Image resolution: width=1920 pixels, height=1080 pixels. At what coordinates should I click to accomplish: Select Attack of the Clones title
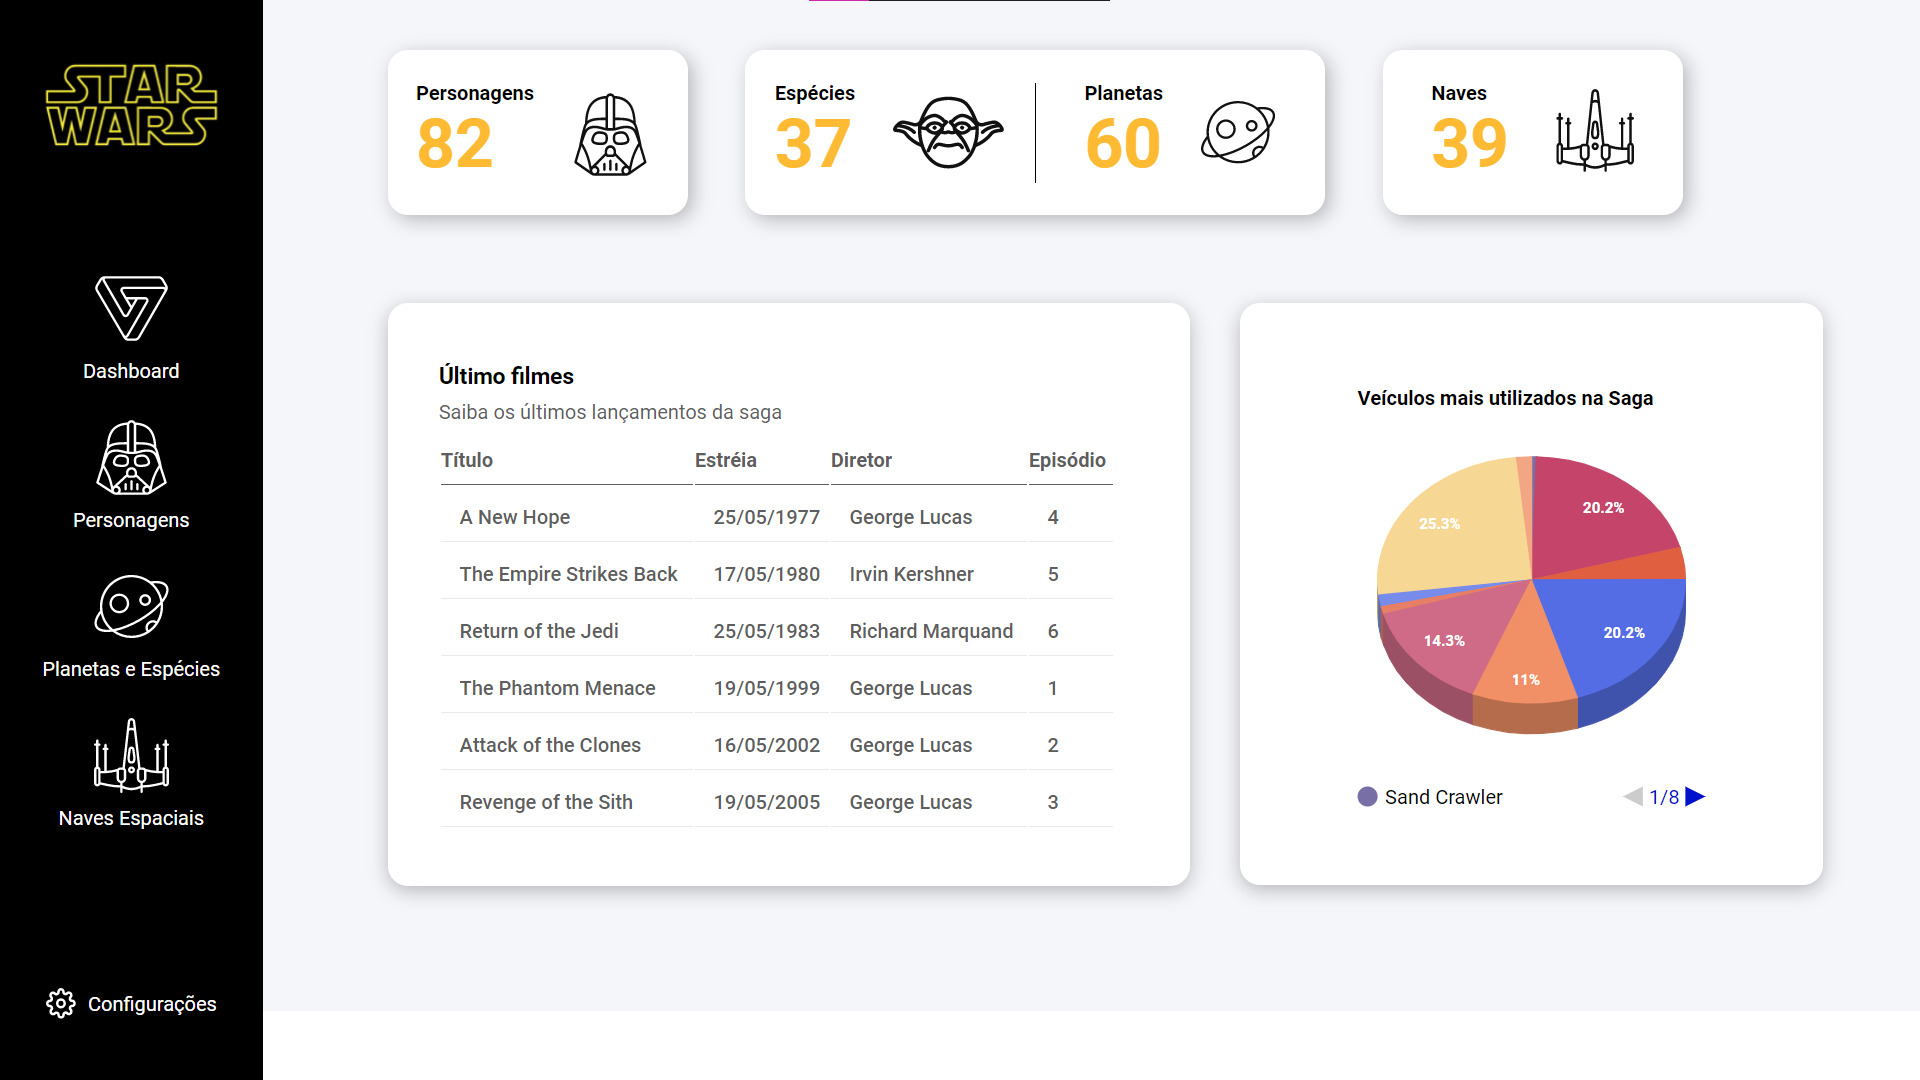coord(550,745)
